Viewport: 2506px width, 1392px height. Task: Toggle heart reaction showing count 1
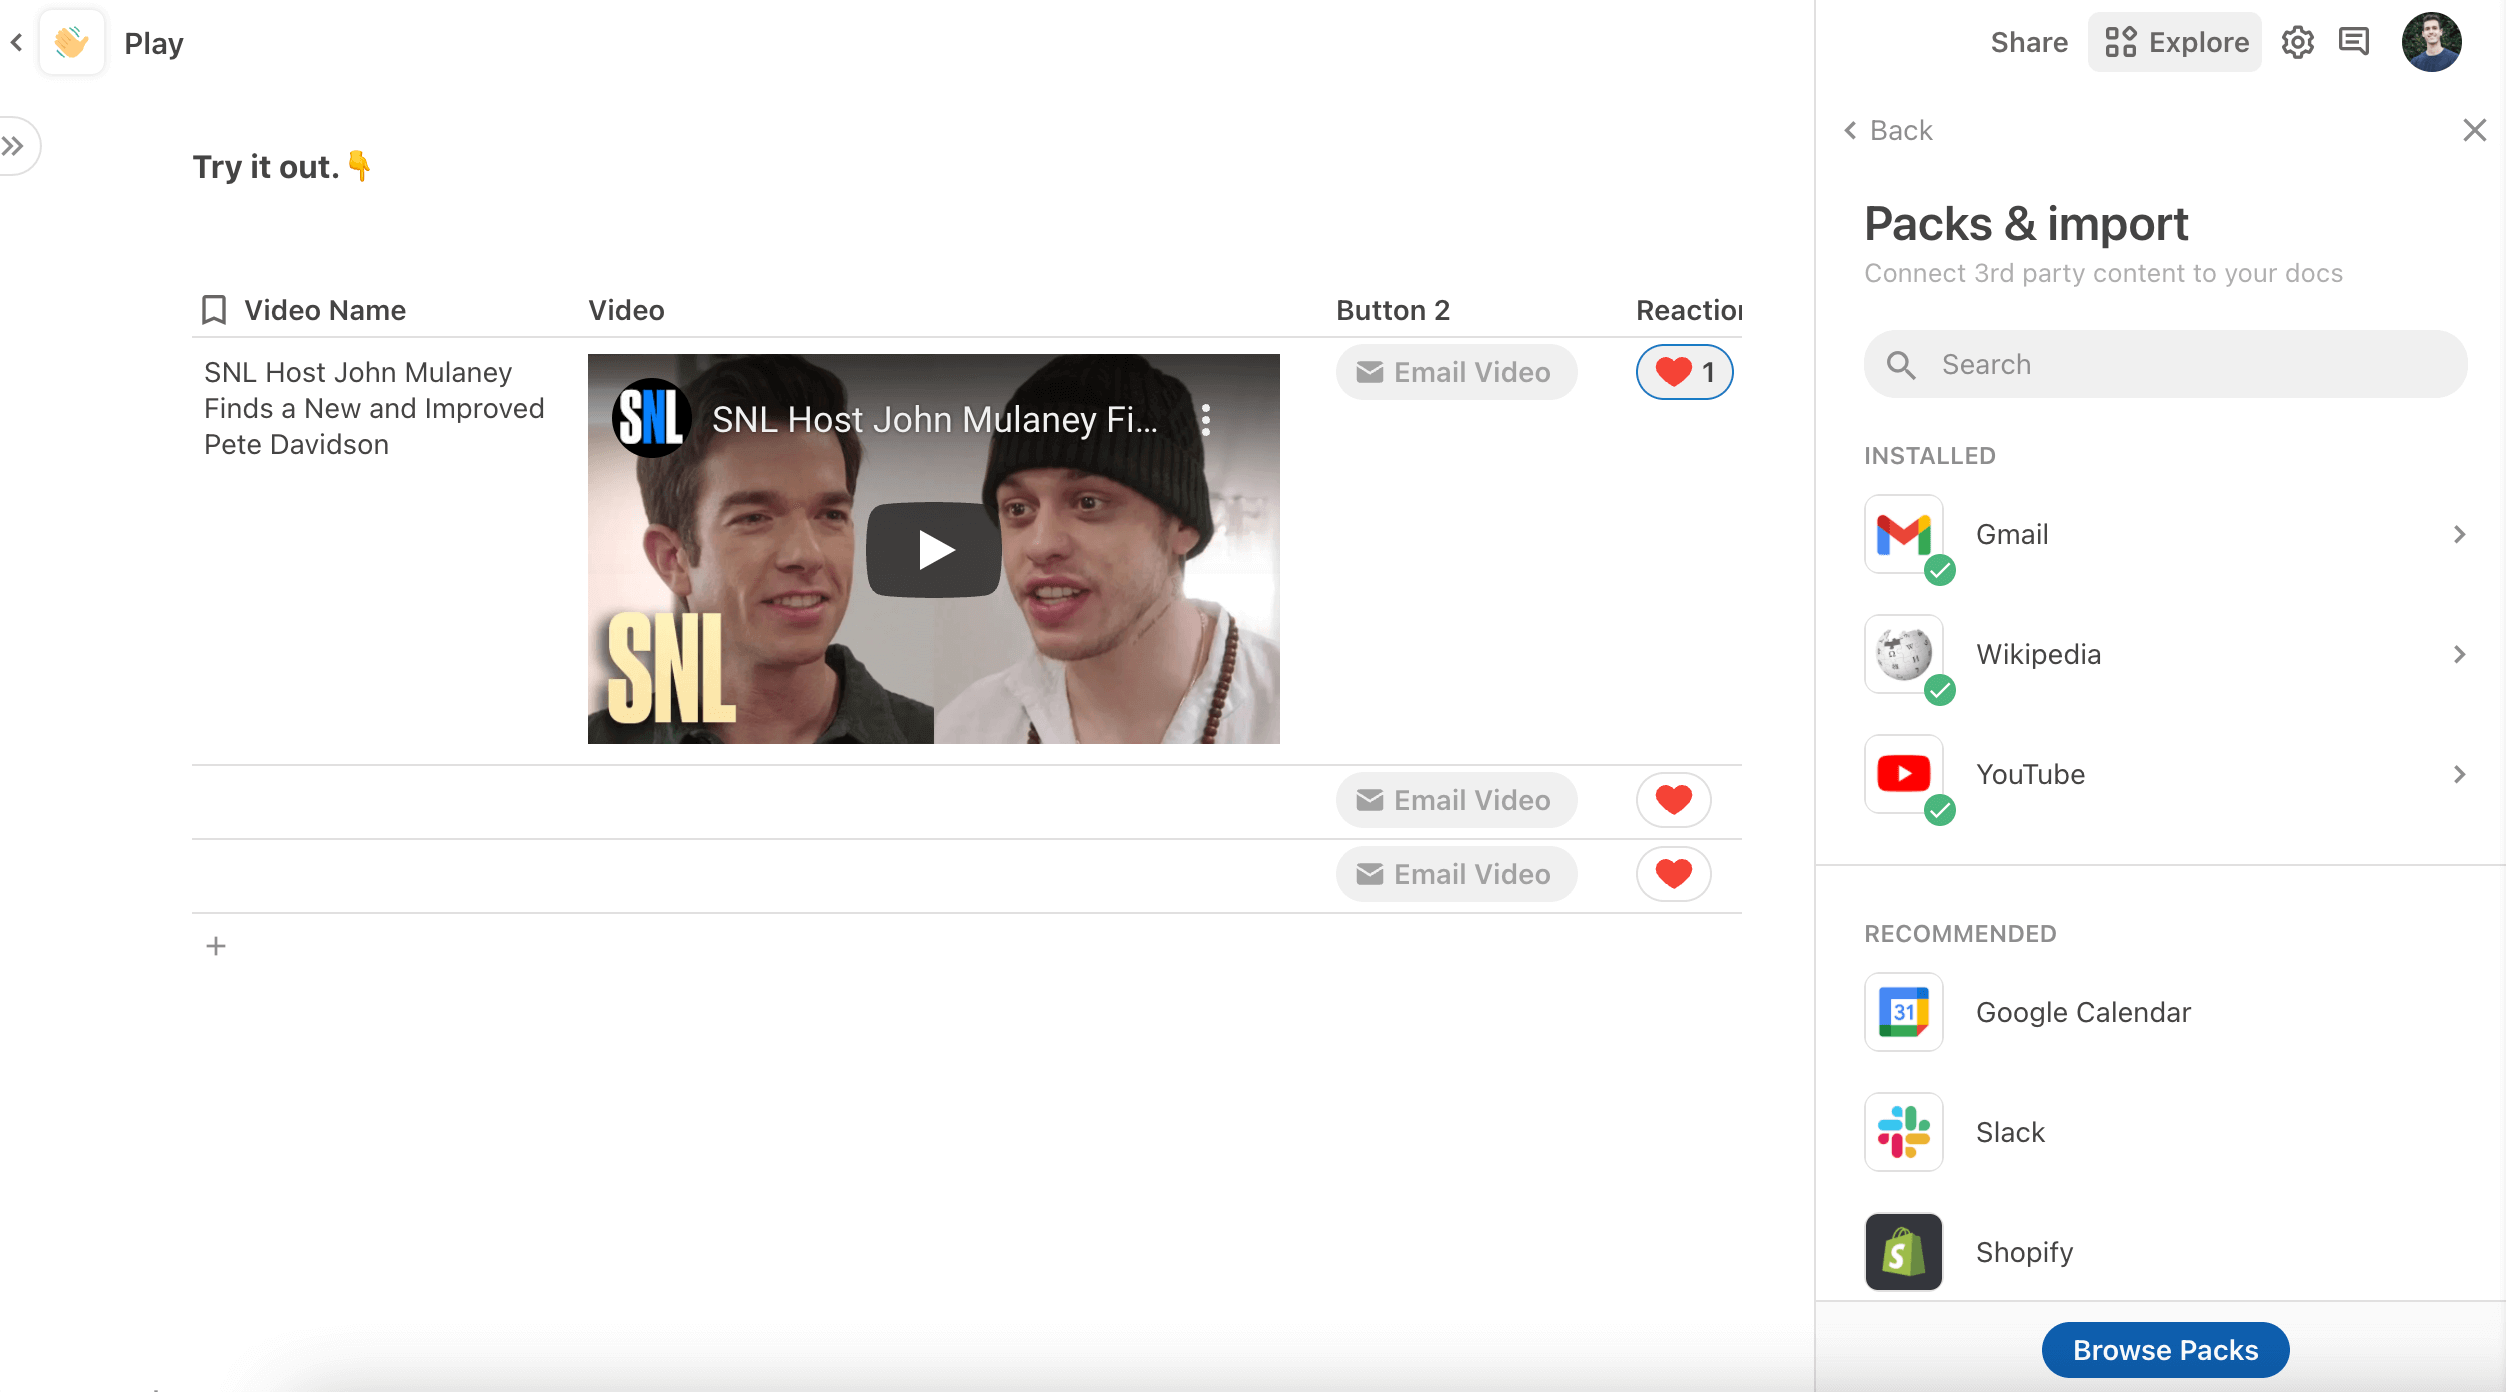pyautogui.click(x=1685, y=372)
